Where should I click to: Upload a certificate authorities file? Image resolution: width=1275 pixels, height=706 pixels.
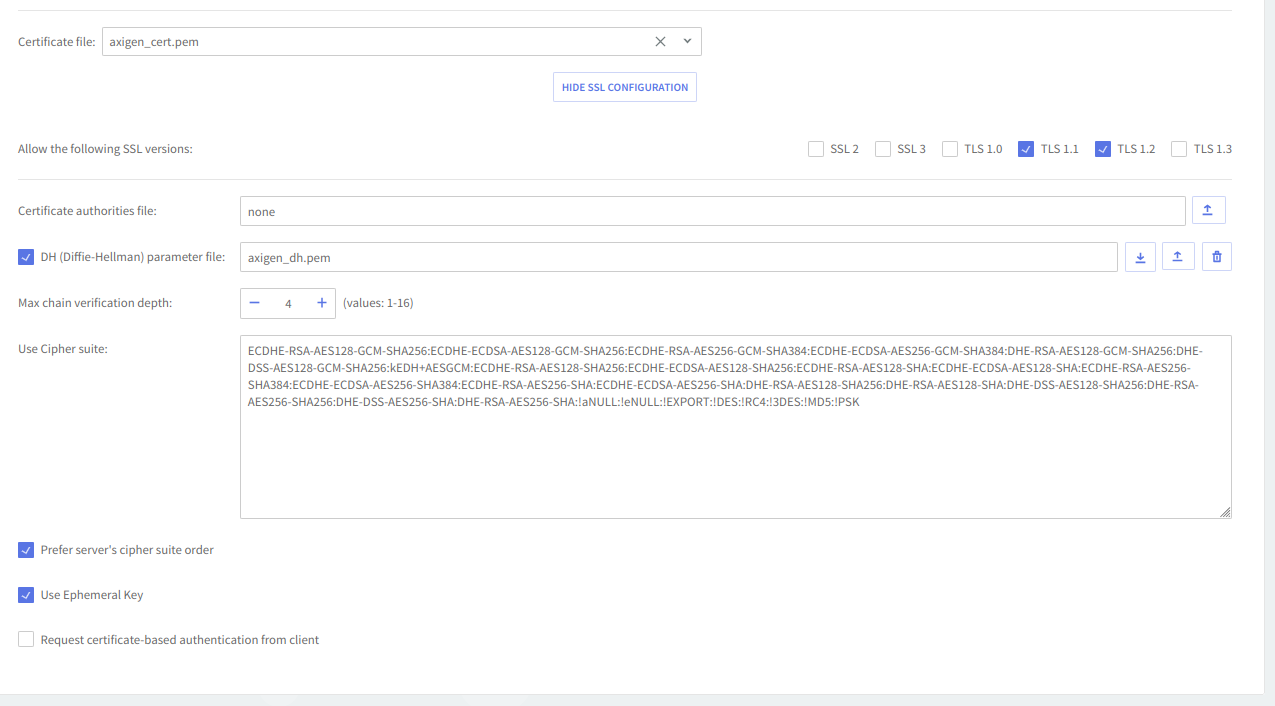click(1208, 211)
